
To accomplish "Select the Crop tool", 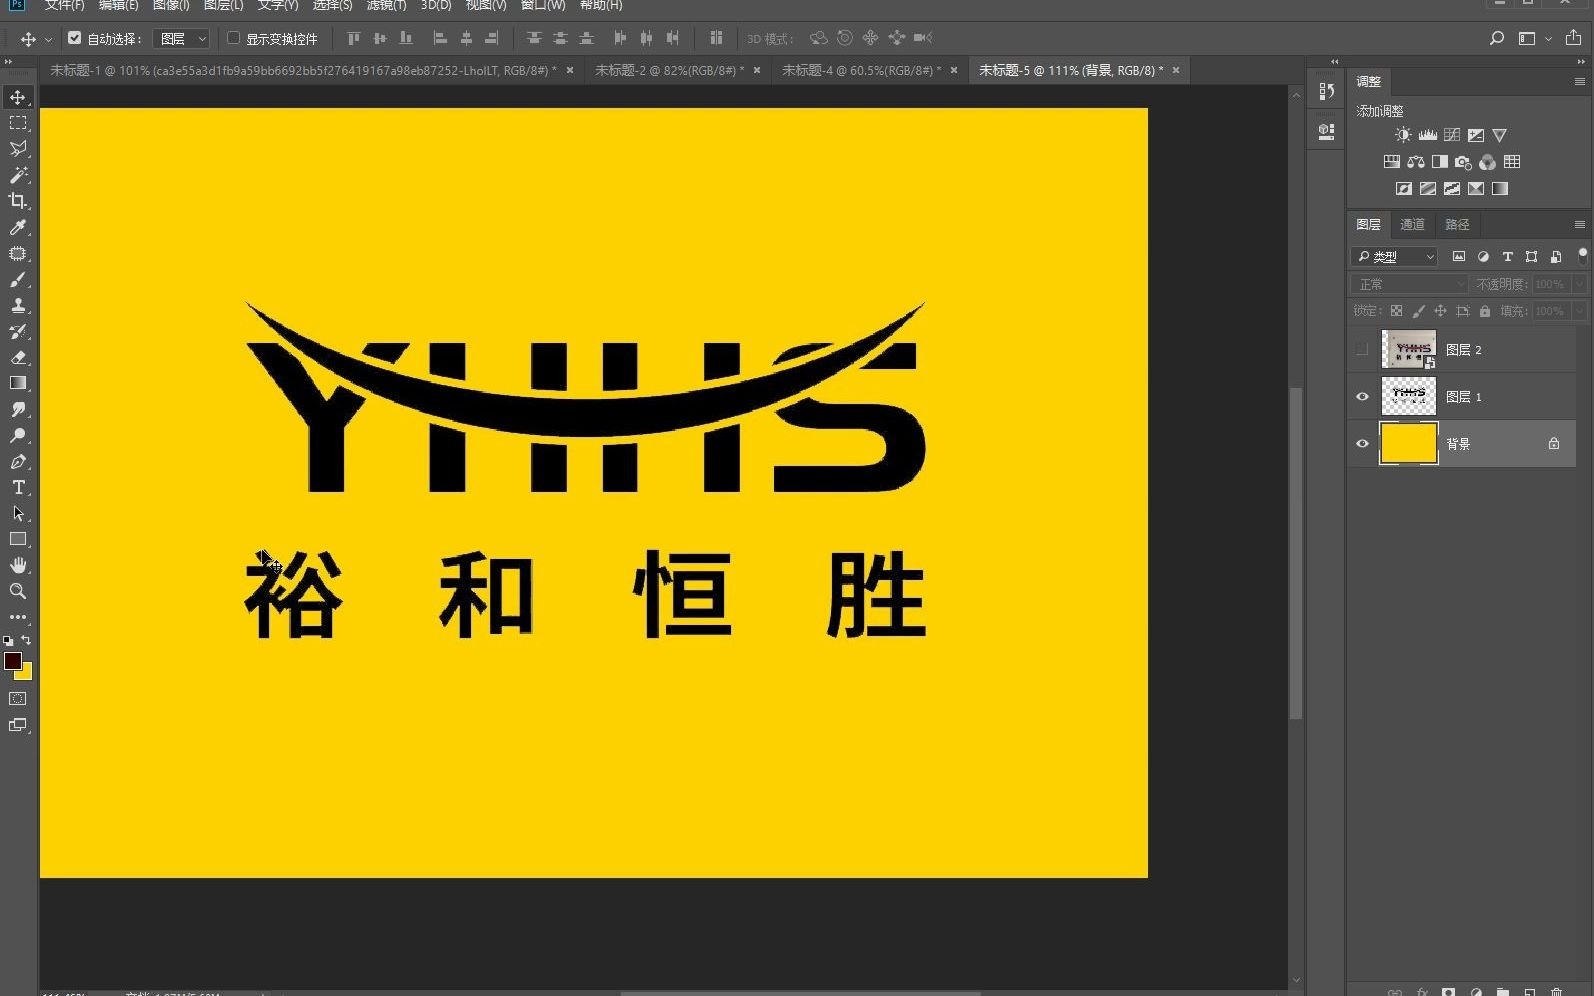I will coord(18,201).
